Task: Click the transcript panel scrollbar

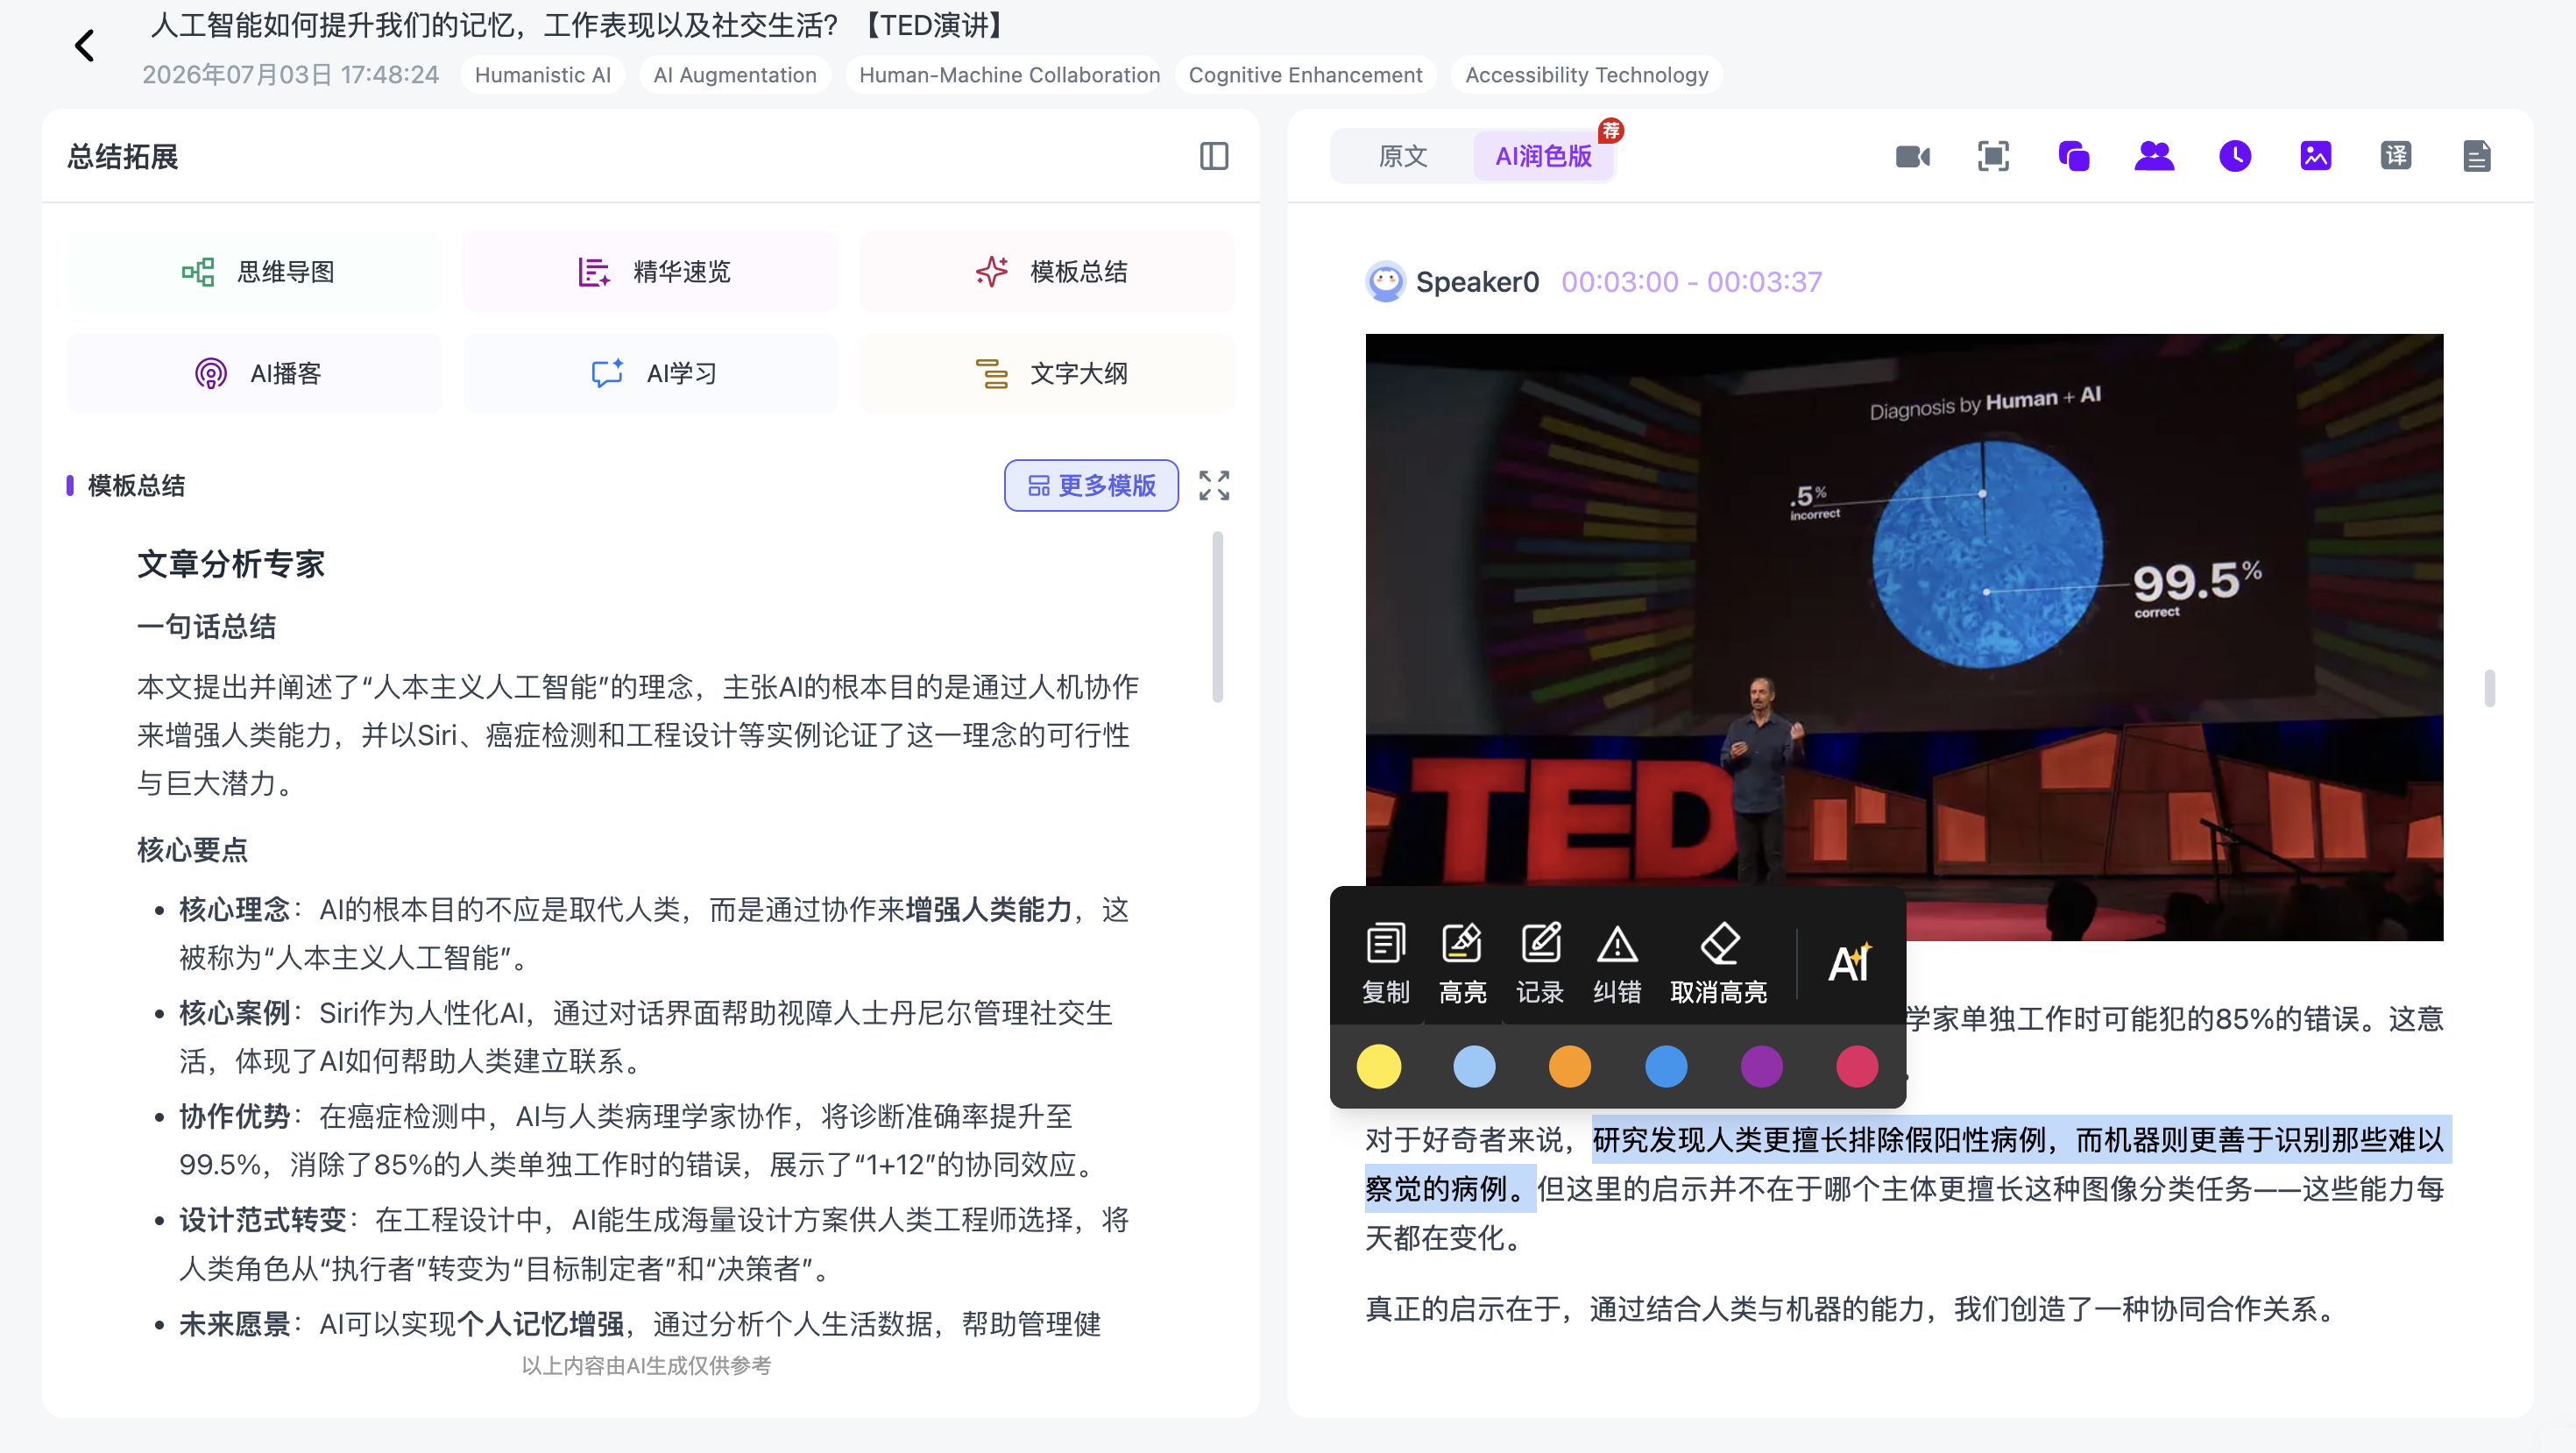Action: pos(2489,688)
